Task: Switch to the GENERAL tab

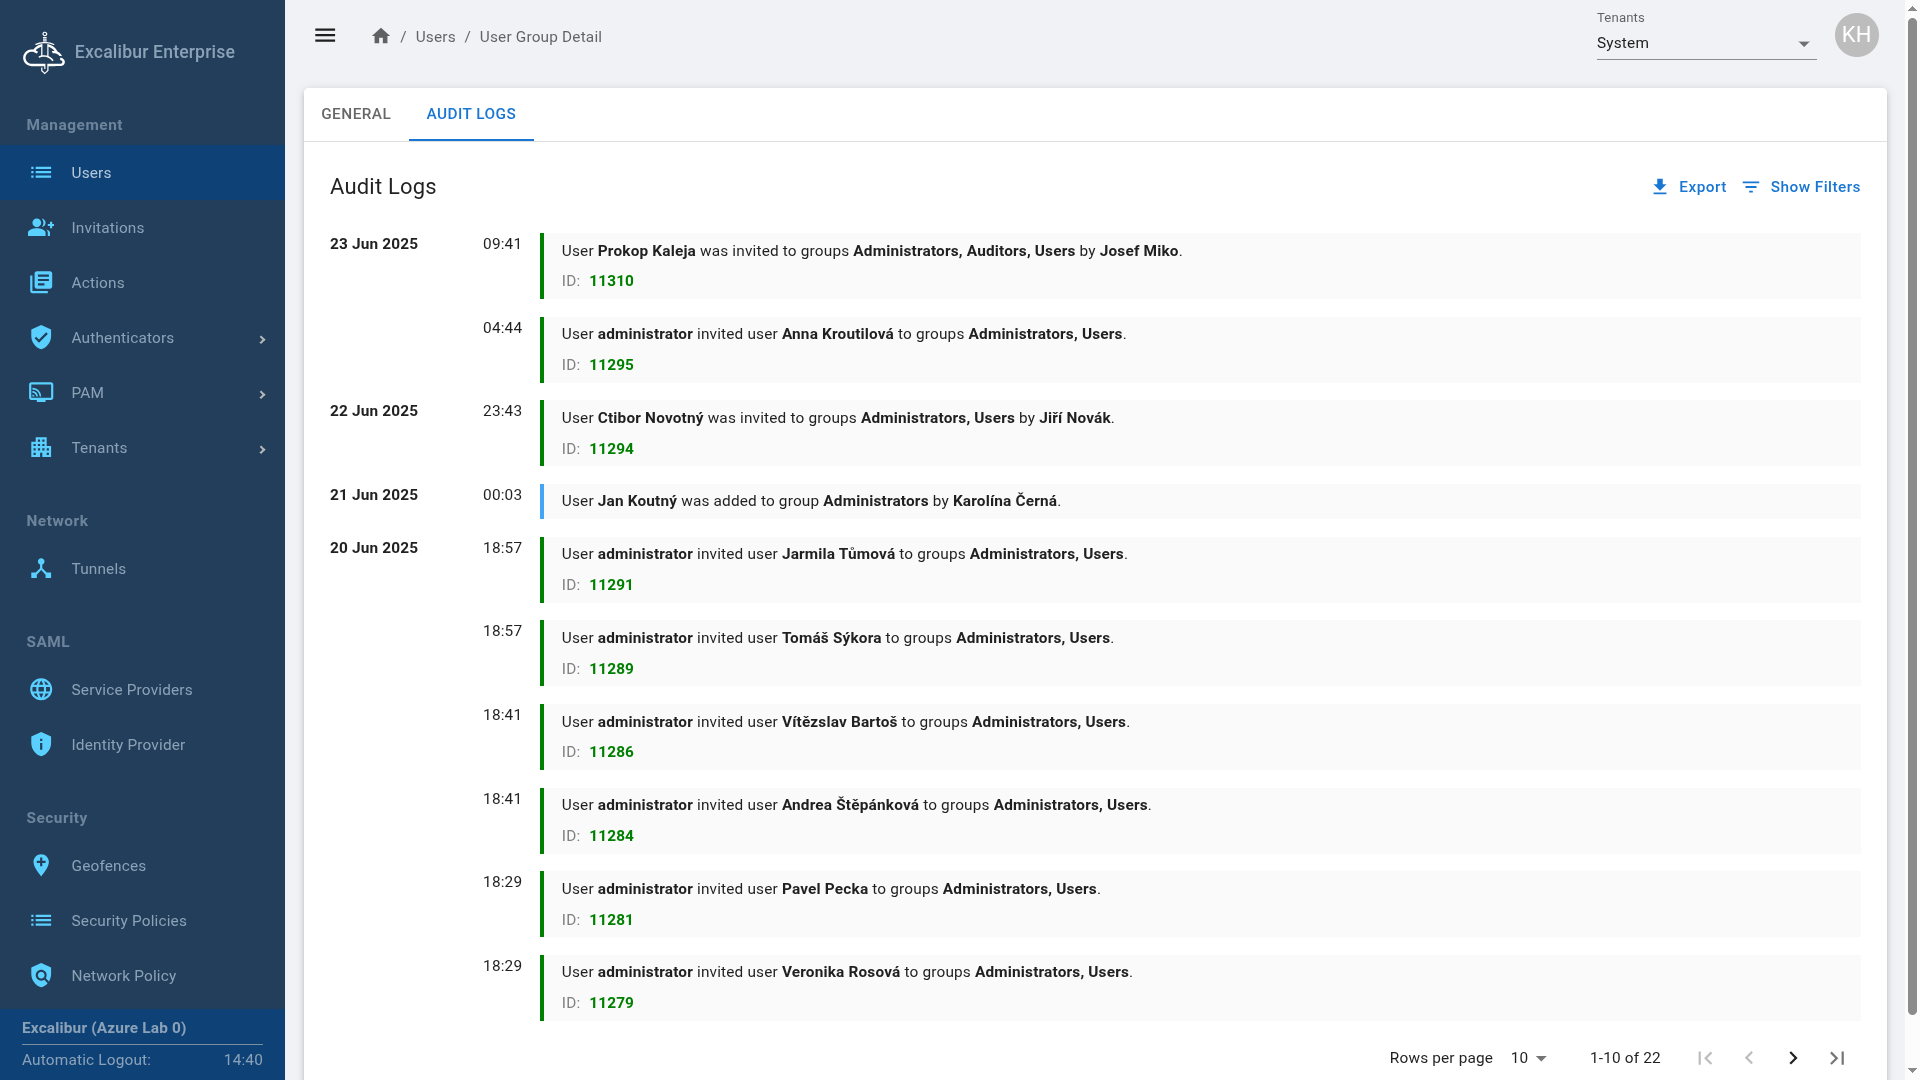Action: pyautogui.click(x=356, y=114)
